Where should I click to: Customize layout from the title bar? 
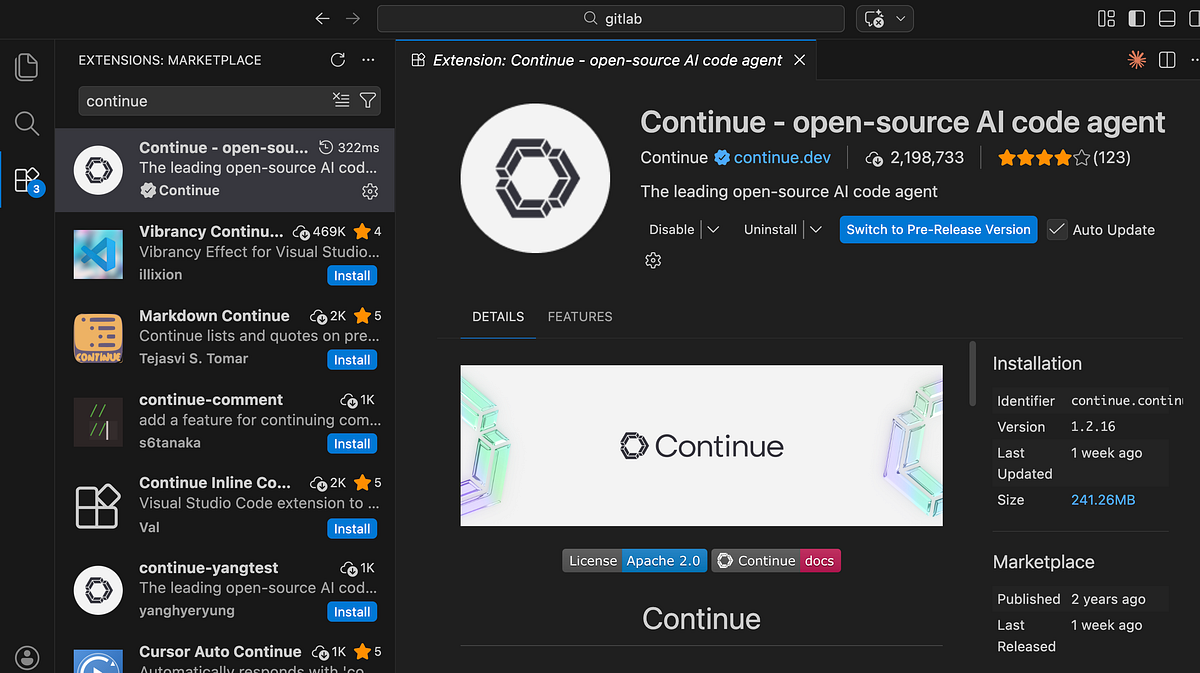(x=1106, y=18)
